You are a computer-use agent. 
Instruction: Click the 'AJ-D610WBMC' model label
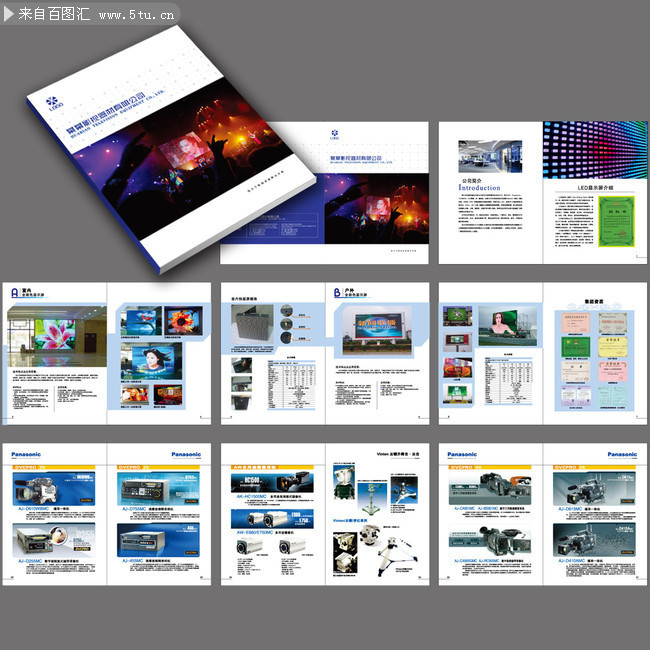(x=34, y=509)
